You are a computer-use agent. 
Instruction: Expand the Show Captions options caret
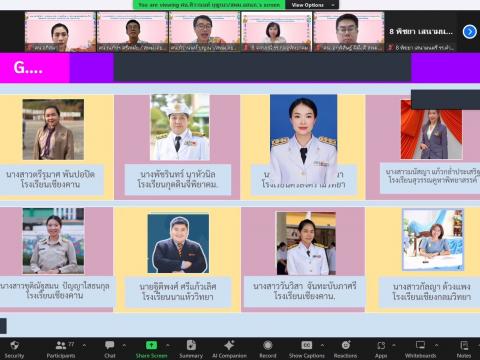pos(322,345)
